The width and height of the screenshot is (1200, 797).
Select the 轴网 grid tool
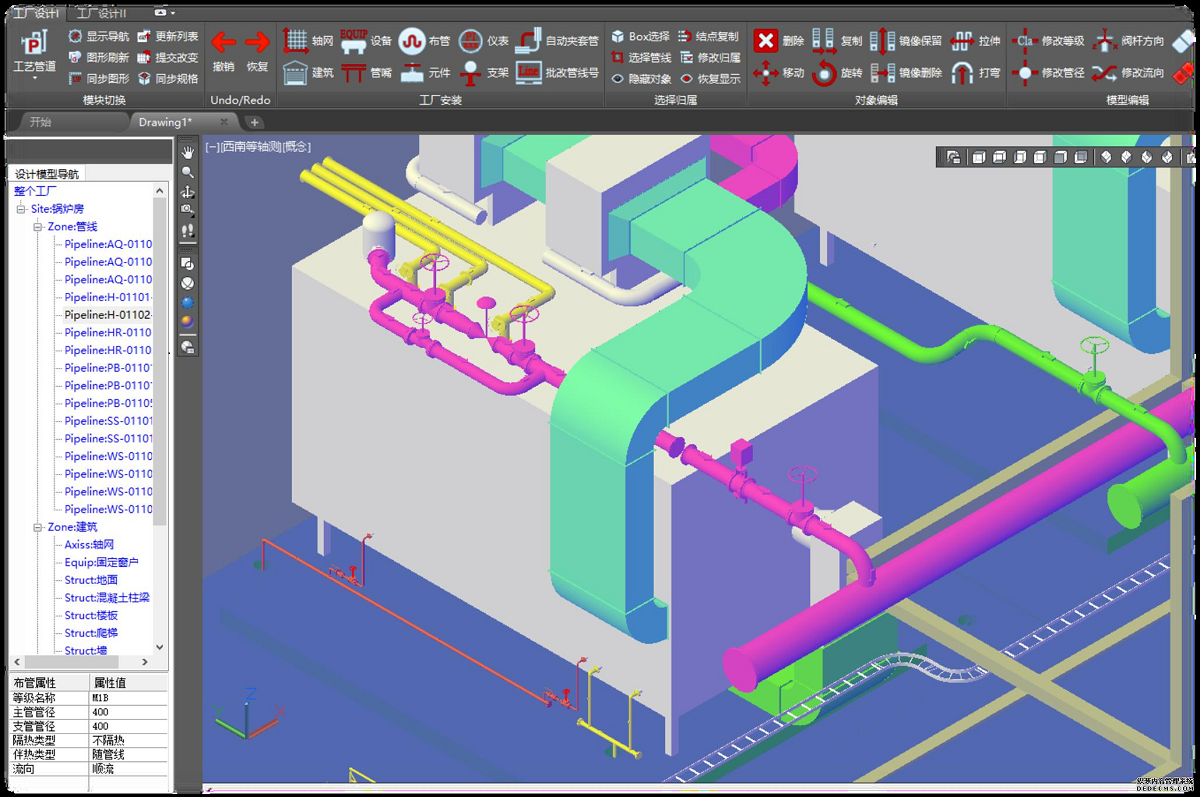(x=308, y=41)
